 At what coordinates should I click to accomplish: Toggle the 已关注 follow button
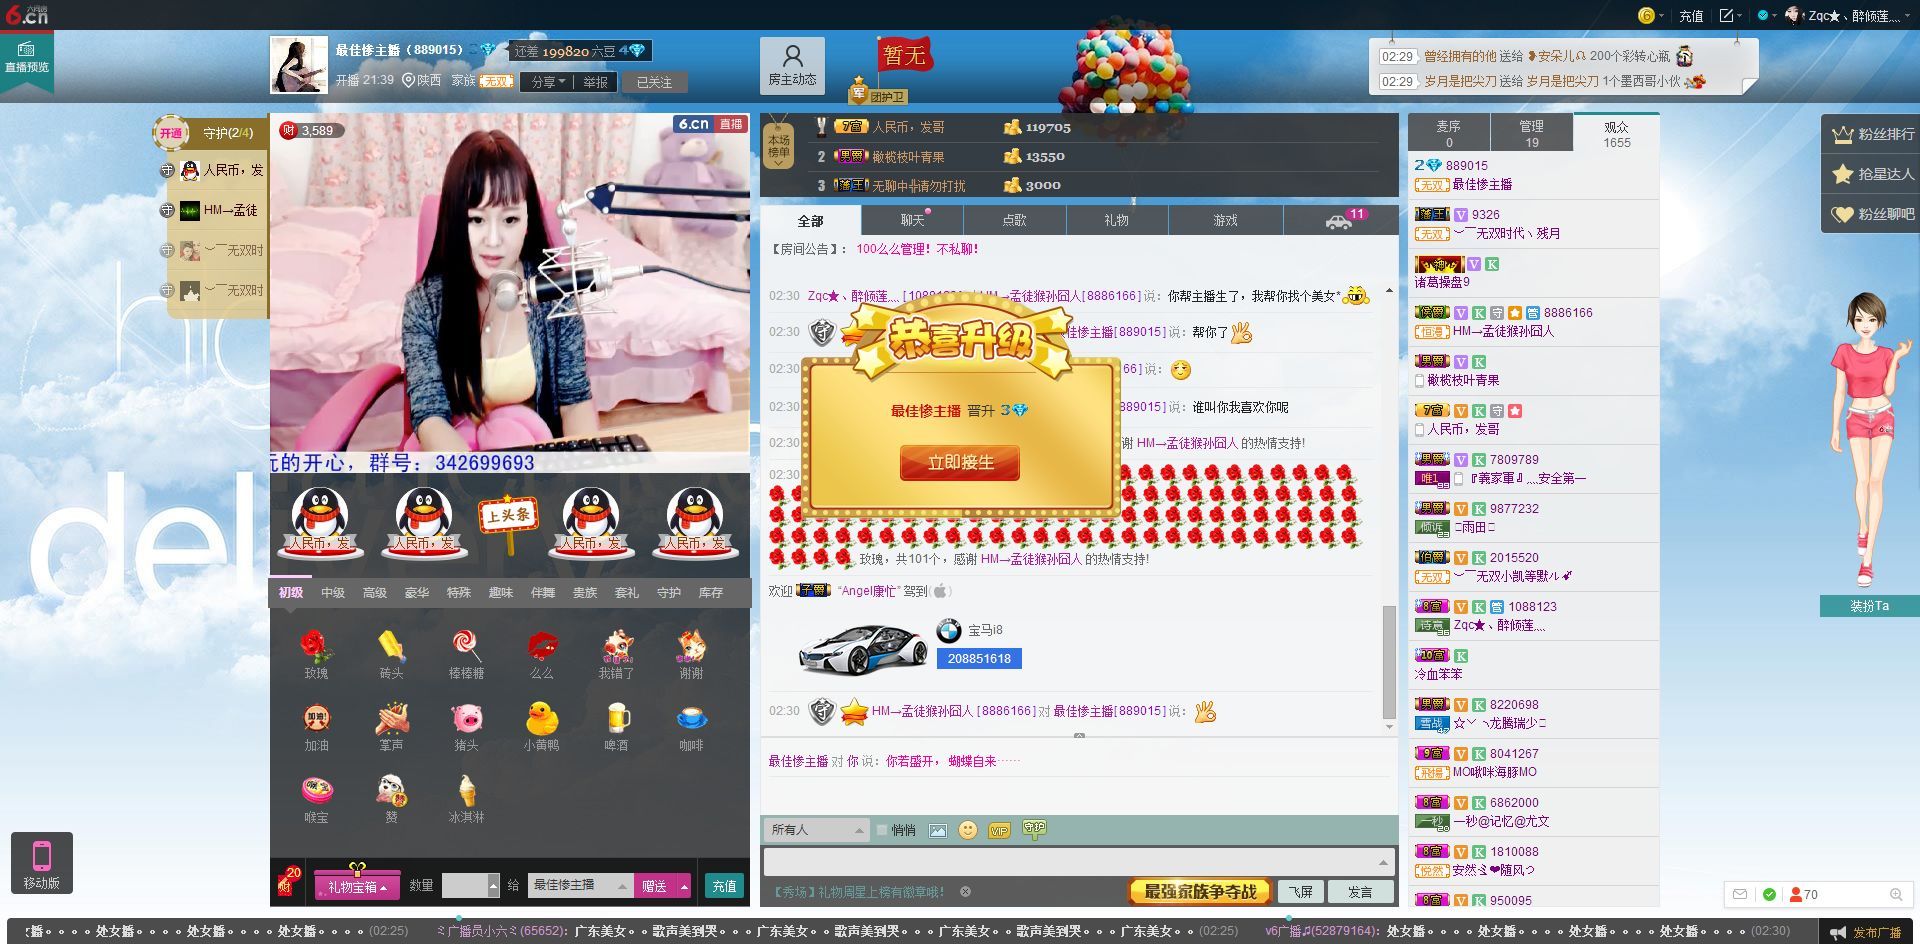[654, 82]
